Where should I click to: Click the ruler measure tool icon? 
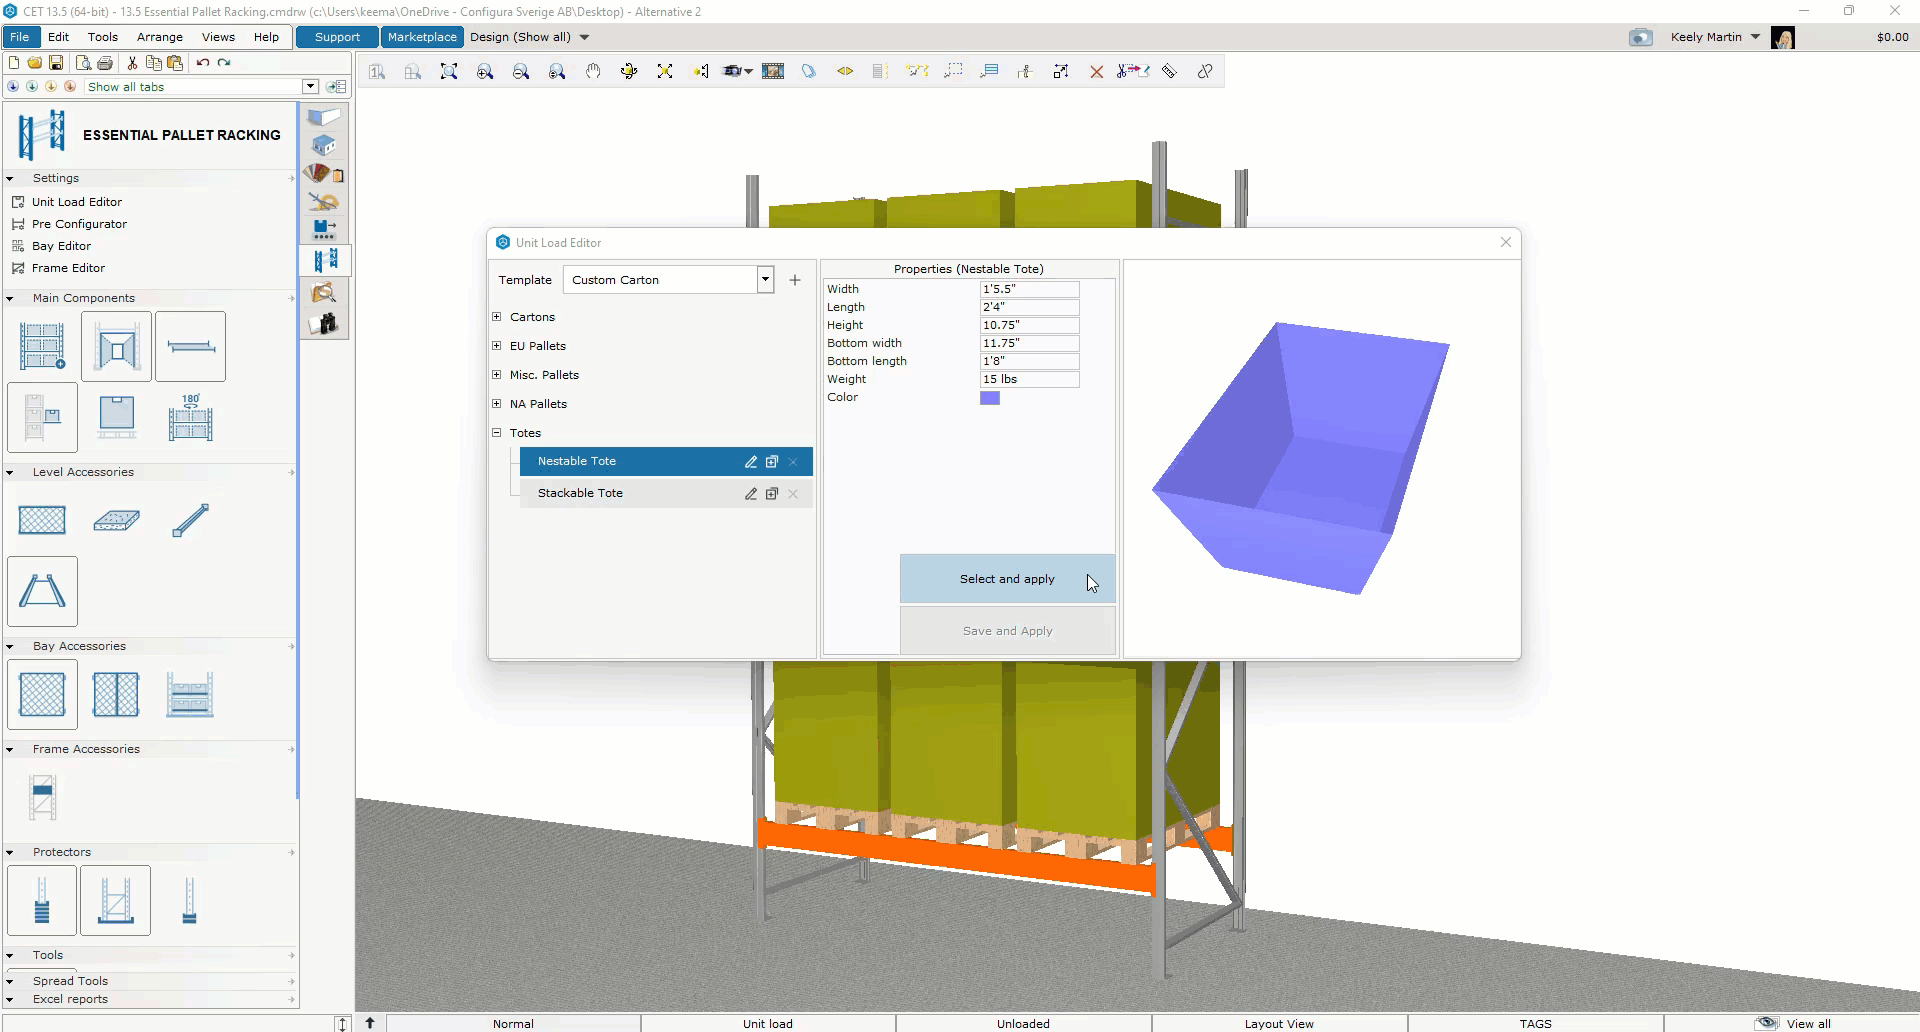tap(1169, 71)
